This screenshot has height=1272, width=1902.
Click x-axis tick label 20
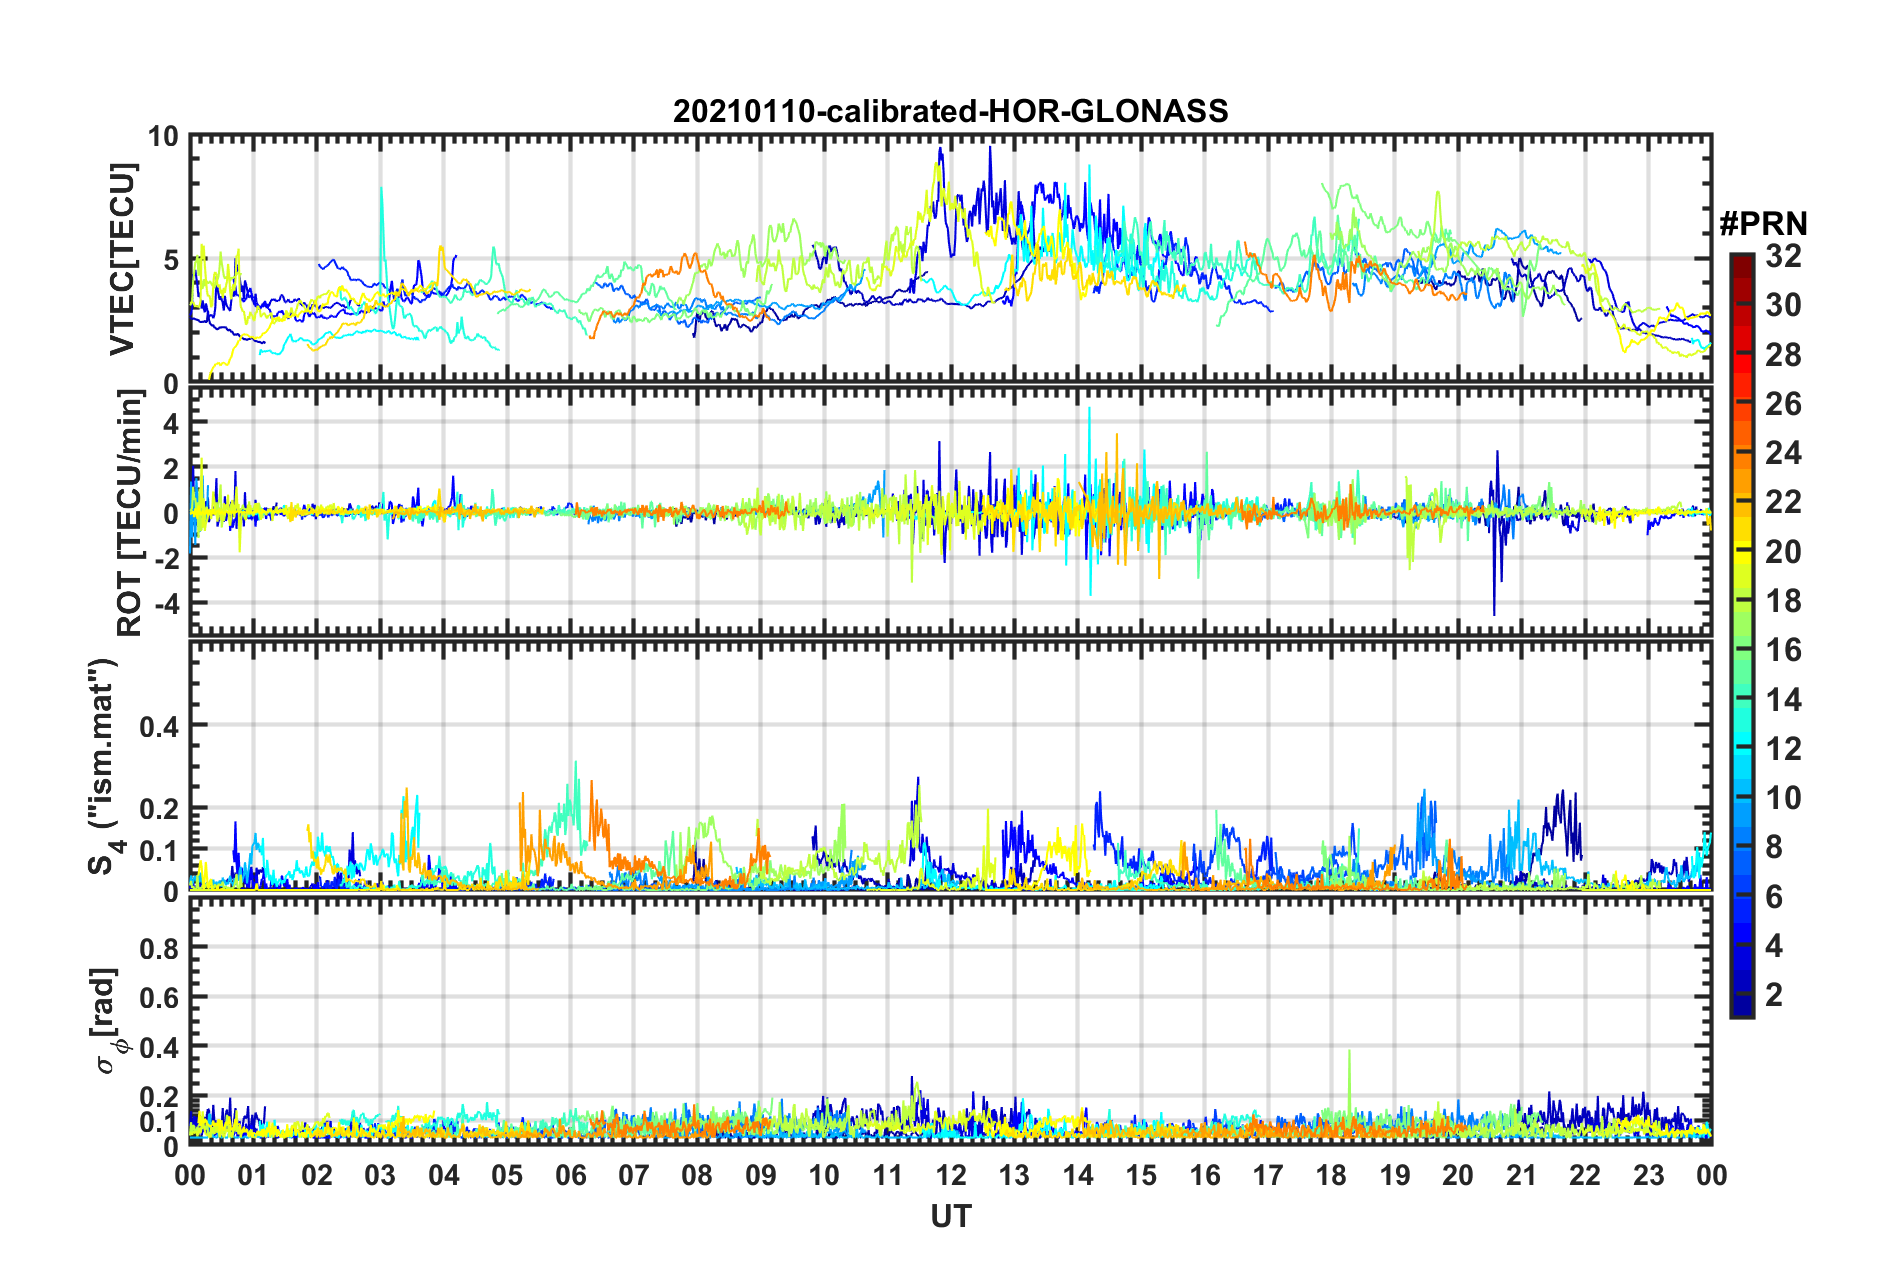[1458, 1176]
